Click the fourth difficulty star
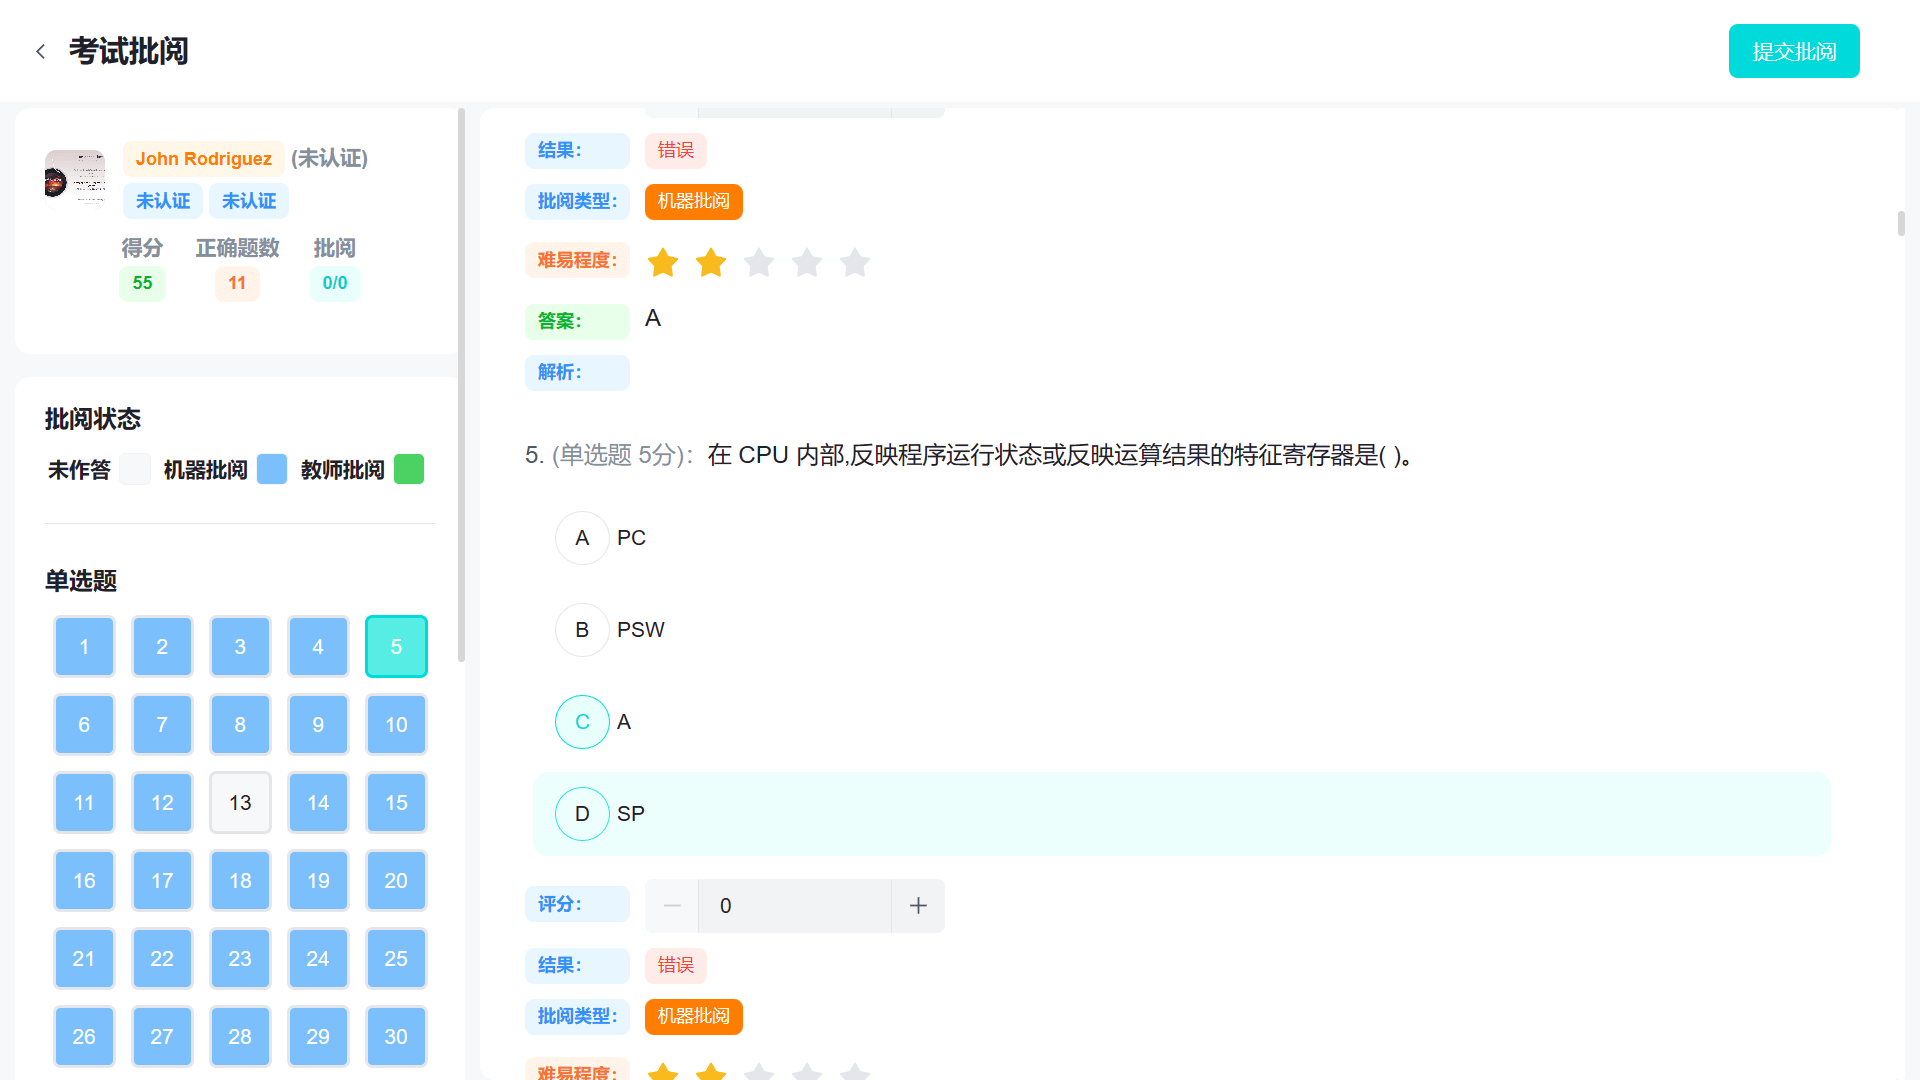 pos(807,263)
